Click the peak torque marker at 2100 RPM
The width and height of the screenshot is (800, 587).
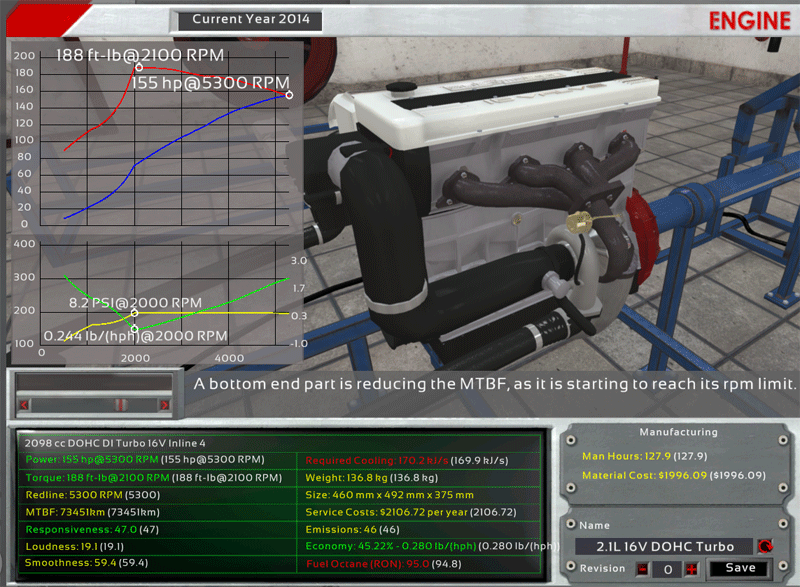coord(139,67)
